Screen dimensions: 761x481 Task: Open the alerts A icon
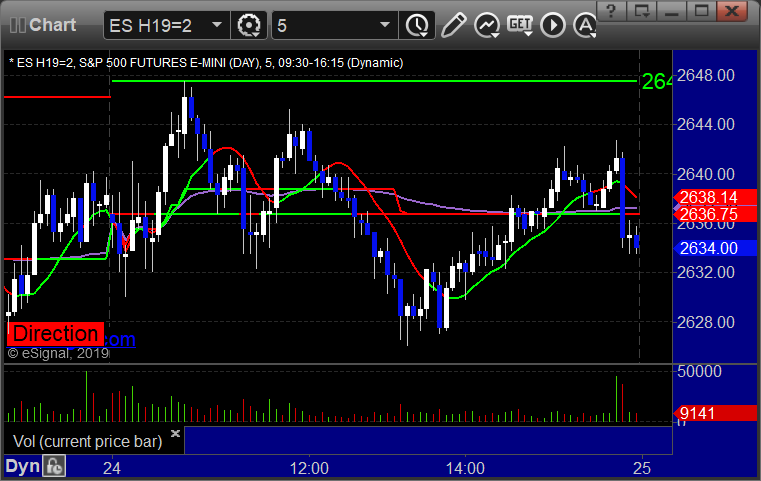tap(584, 25)
